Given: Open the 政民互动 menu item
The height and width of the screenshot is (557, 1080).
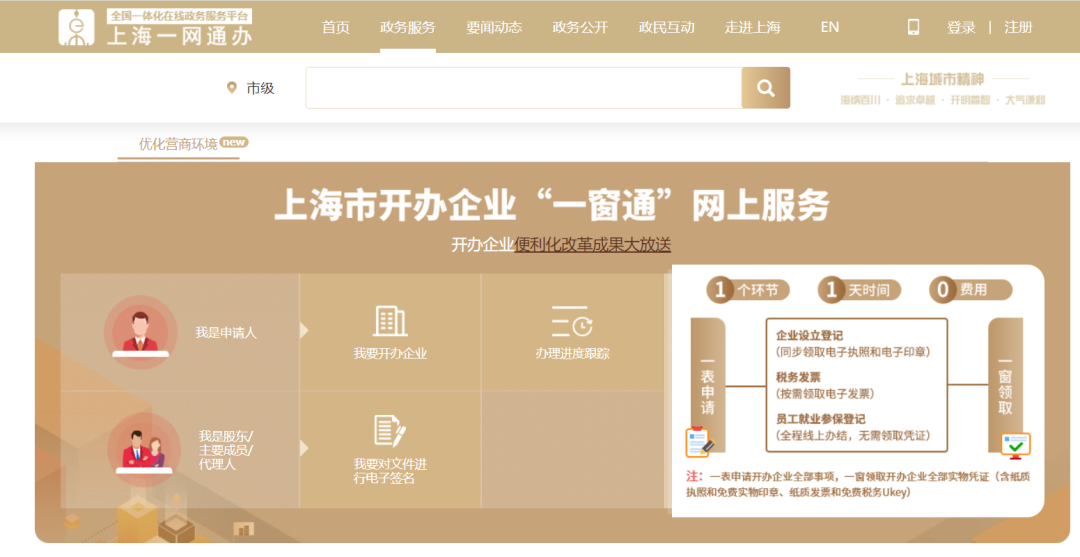Looking at the screenshot, I should coord(666,28).
